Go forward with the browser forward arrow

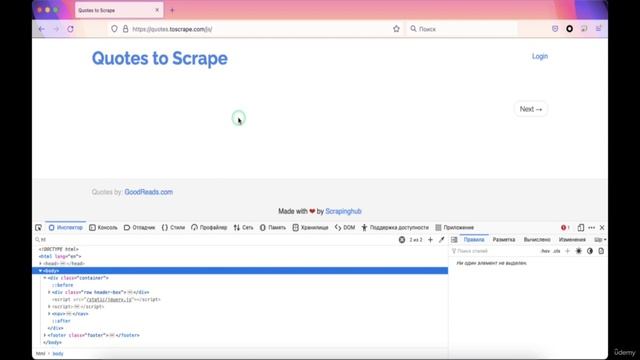coord(56,29)
